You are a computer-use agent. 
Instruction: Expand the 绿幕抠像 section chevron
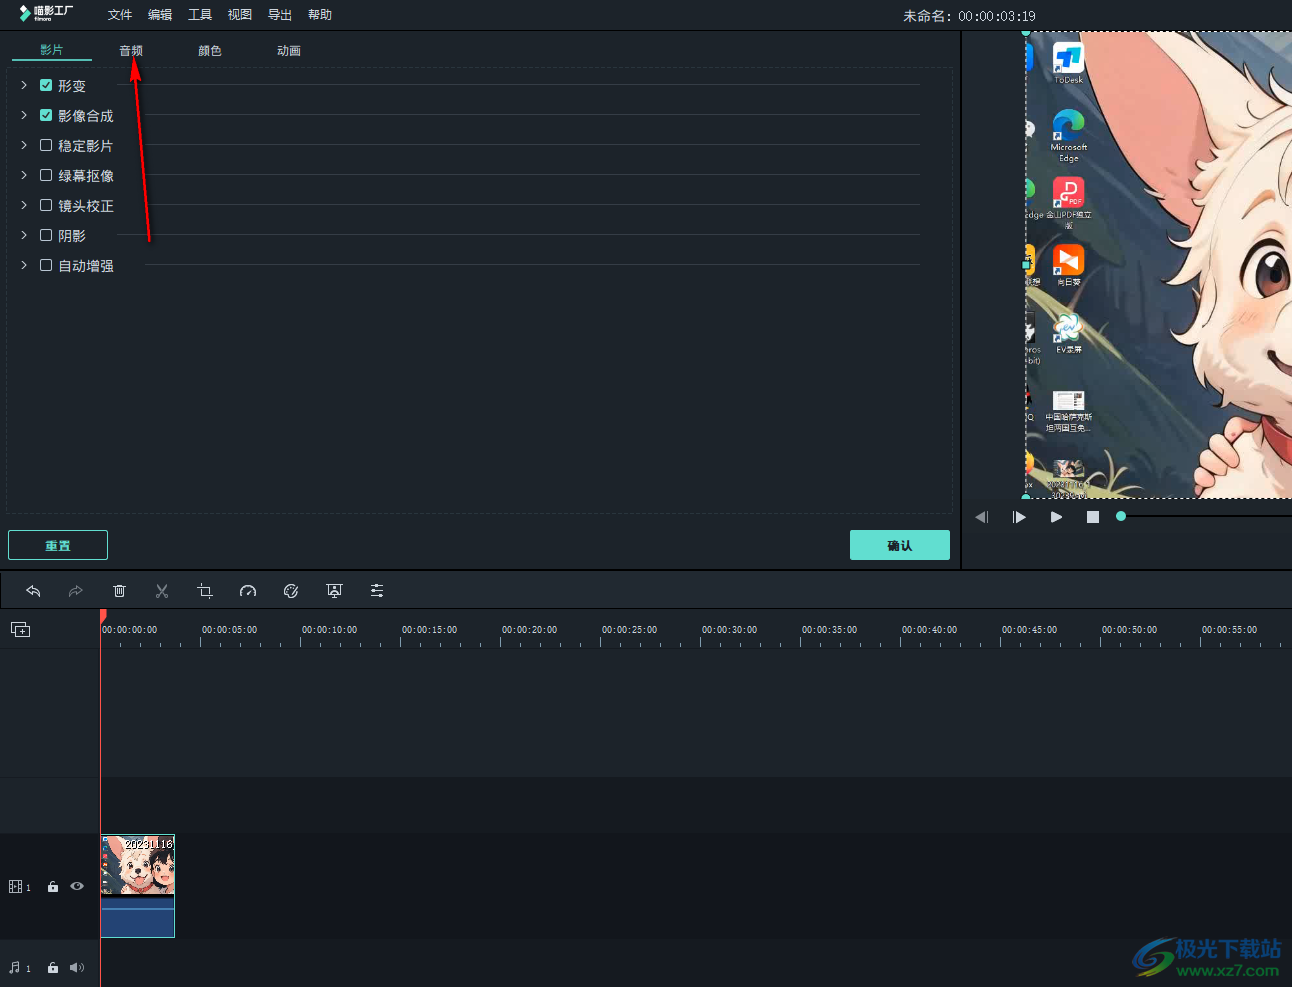pyautogui.click(x=24, y=175)
